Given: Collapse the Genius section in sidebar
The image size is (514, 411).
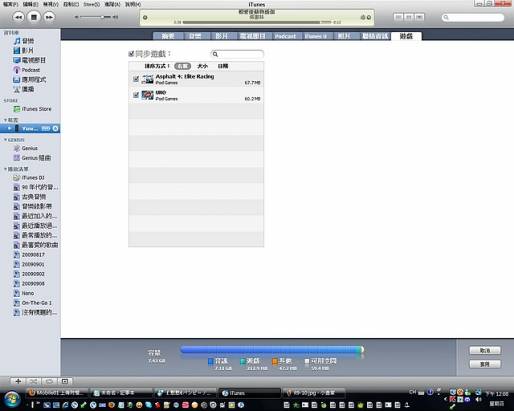Looking at the screenshot, I should 5,140.
